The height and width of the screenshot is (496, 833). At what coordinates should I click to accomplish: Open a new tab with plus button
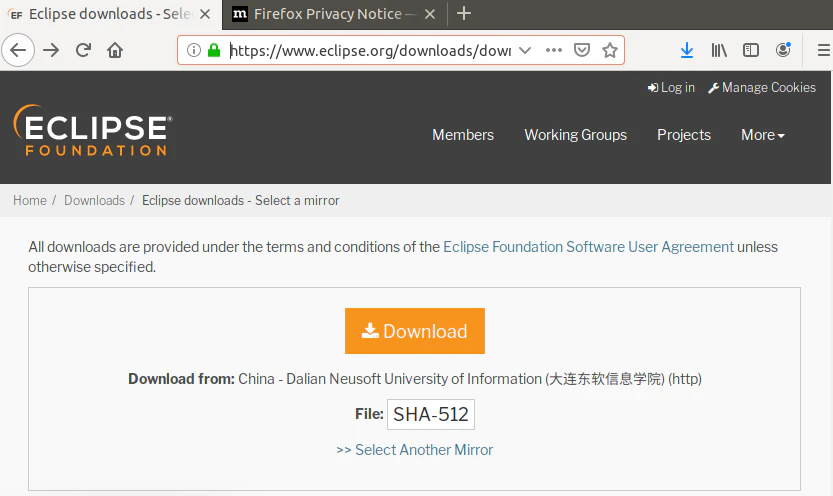464,13
